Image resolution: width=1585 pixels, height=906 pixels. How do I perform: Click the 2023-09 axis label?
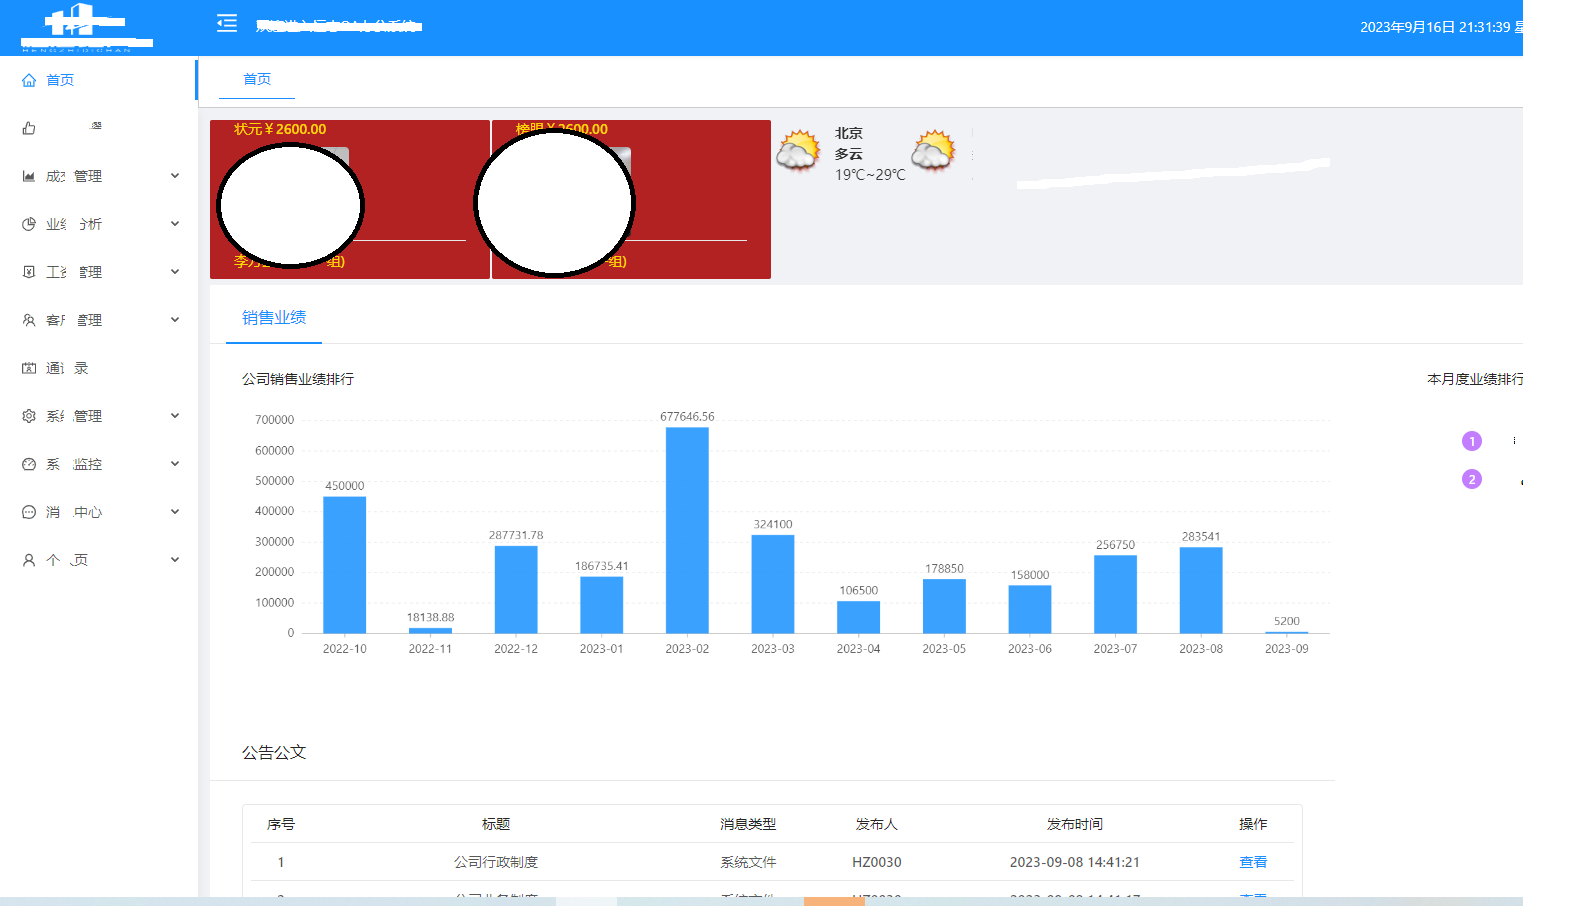click(x=1286, y=649)
